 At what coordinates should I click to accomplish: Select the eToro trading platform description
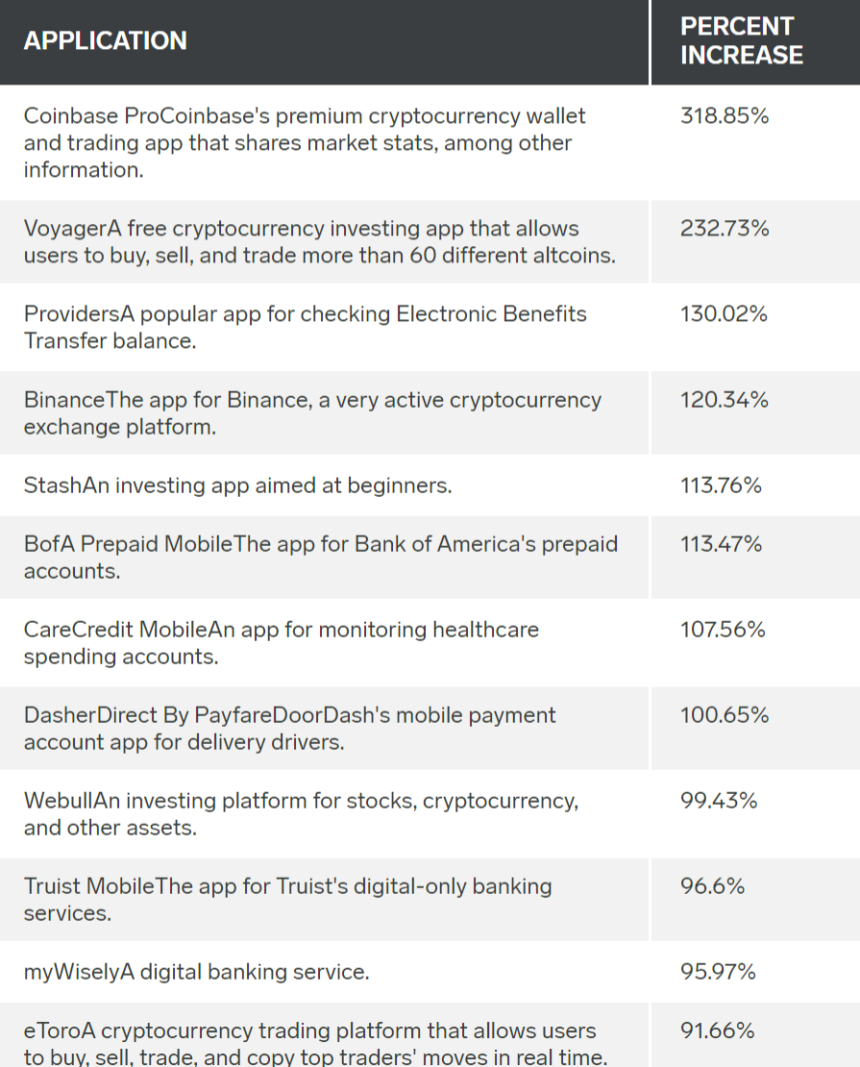point(310,1043)
